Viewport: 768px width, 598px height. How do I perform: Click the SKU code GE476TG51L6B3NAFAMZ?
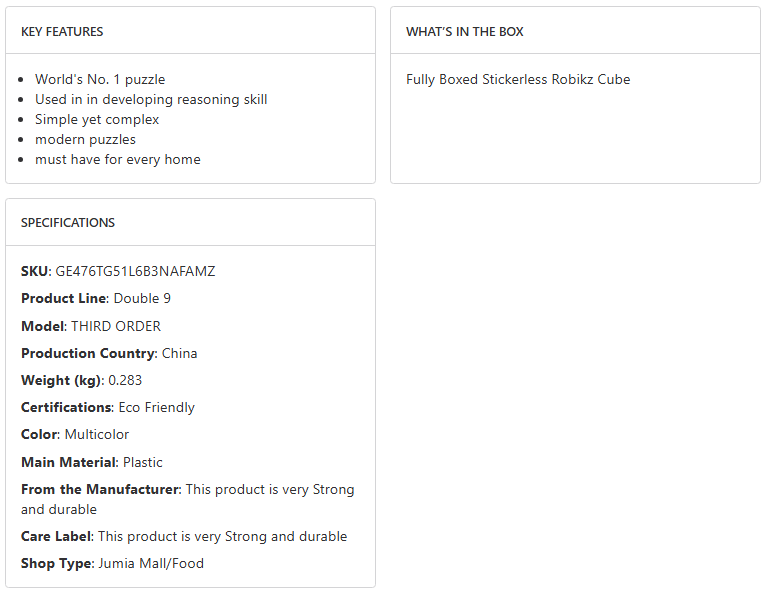(135, 272)
